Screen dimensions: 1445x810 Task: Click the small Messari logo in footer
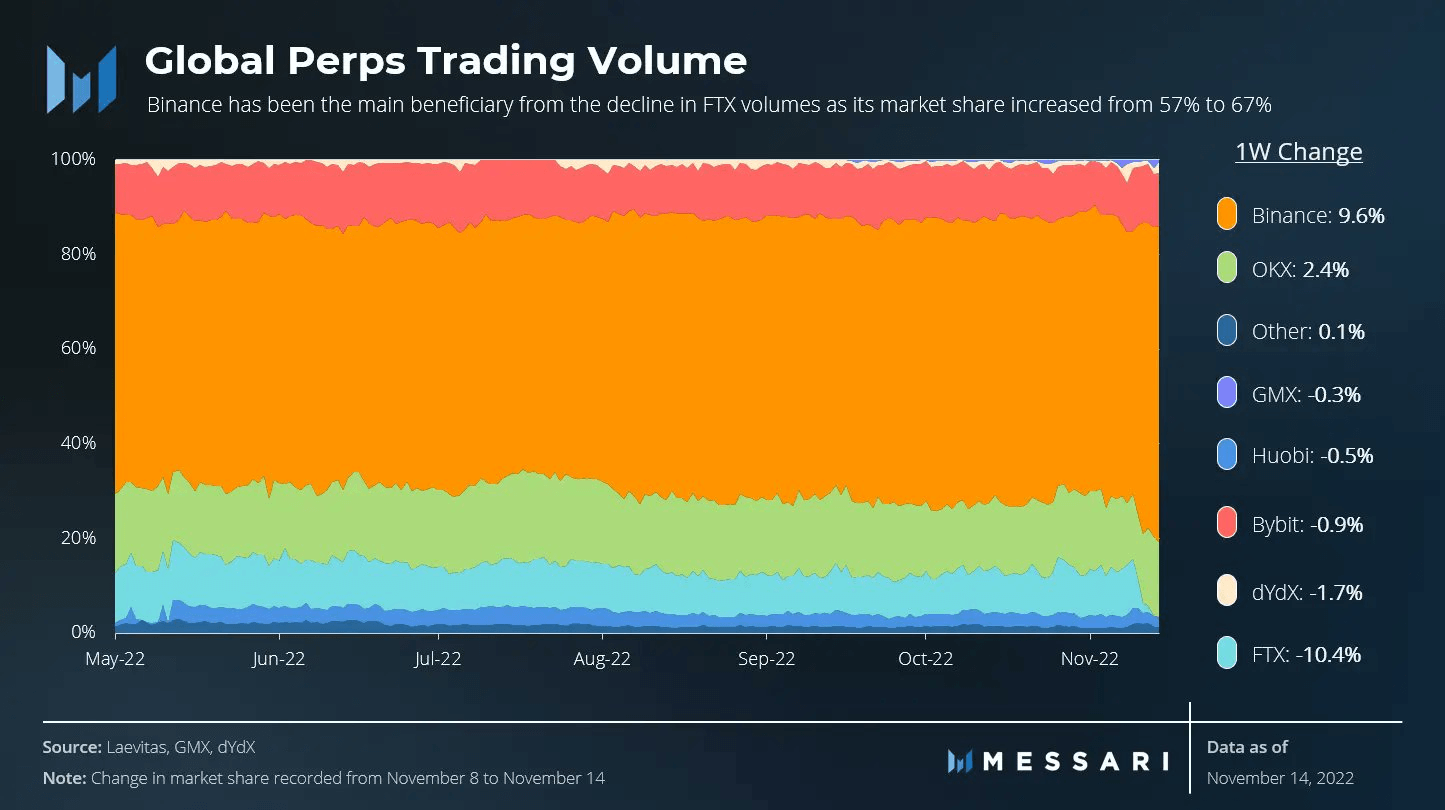[960, 761]
